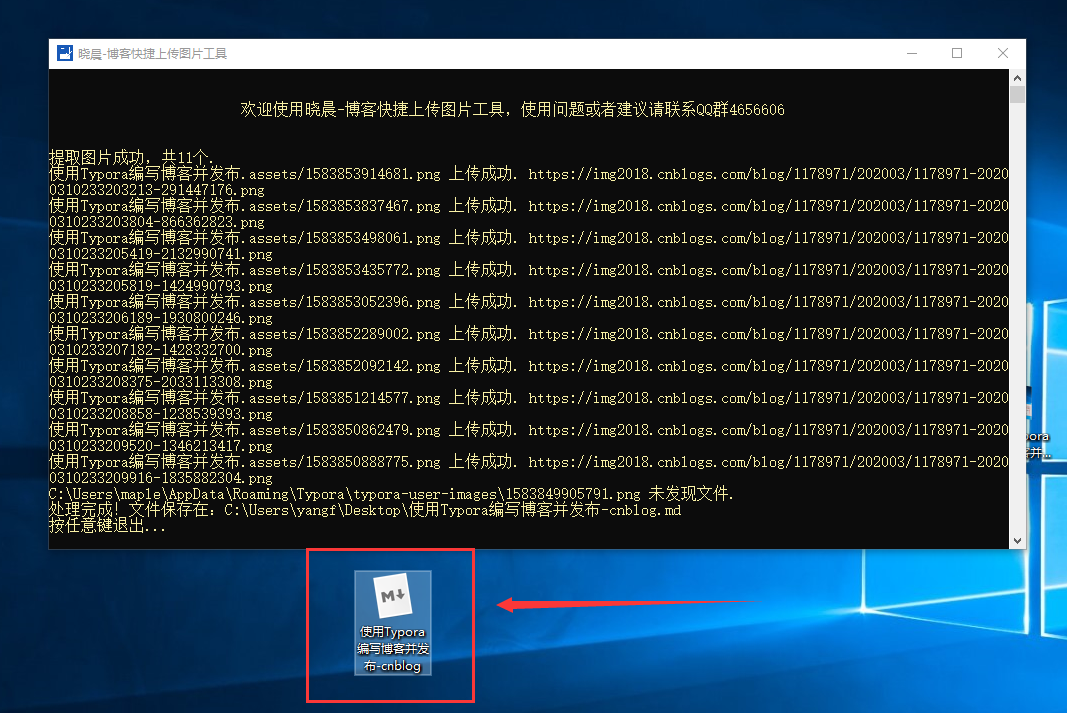Close the 晓晨-博客快捷上传图片工具 window
This screenshot has height=713, width=1067.
1002,53
